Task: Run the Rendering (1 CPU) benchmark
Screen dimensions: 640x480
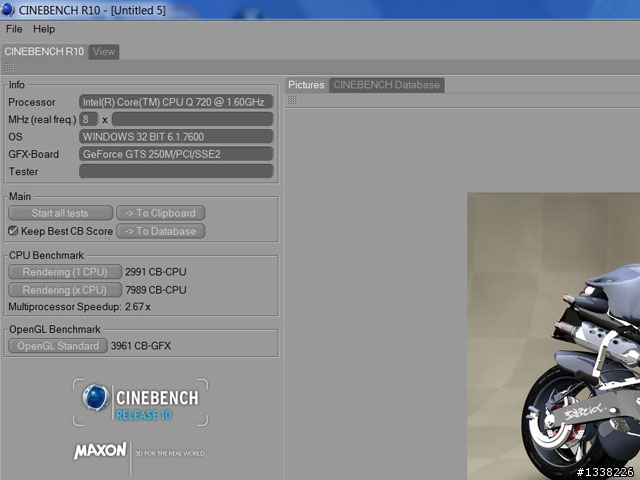Action: [x=65, y=272]
